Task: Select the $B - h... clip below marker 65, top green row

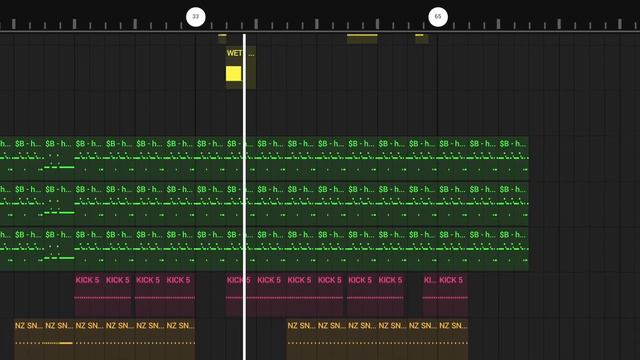Action: click(453, 158)
